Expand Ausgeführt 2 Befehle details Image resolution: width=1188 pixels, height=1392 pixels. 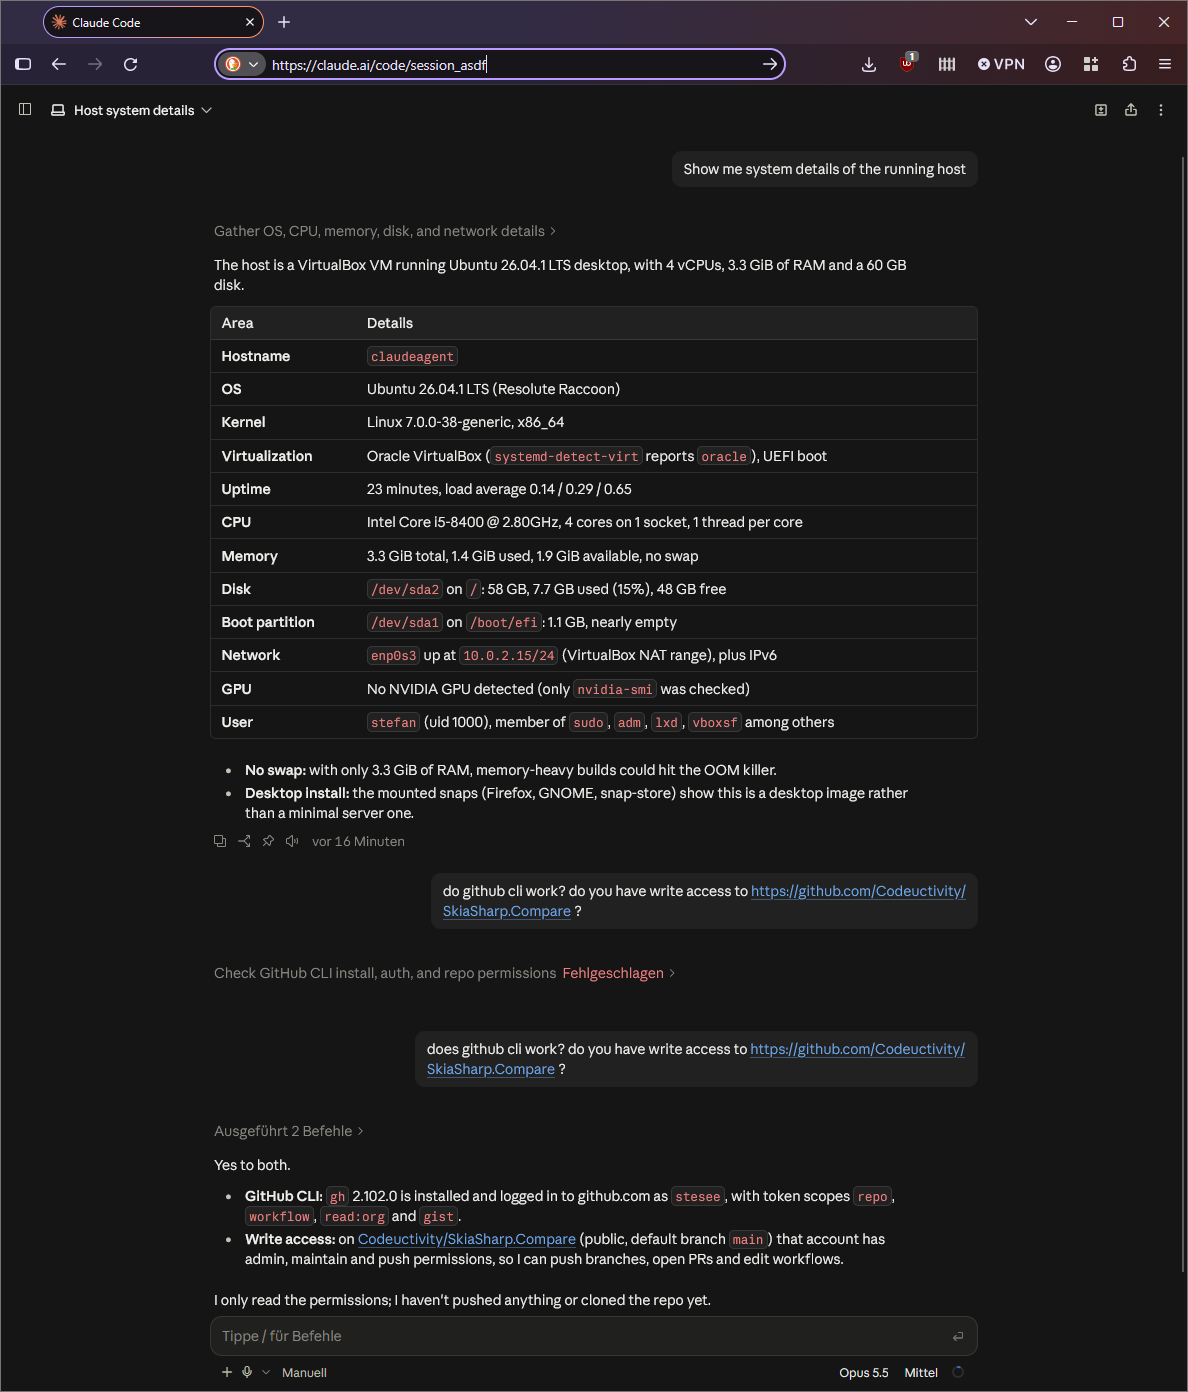coord(289,1131)
